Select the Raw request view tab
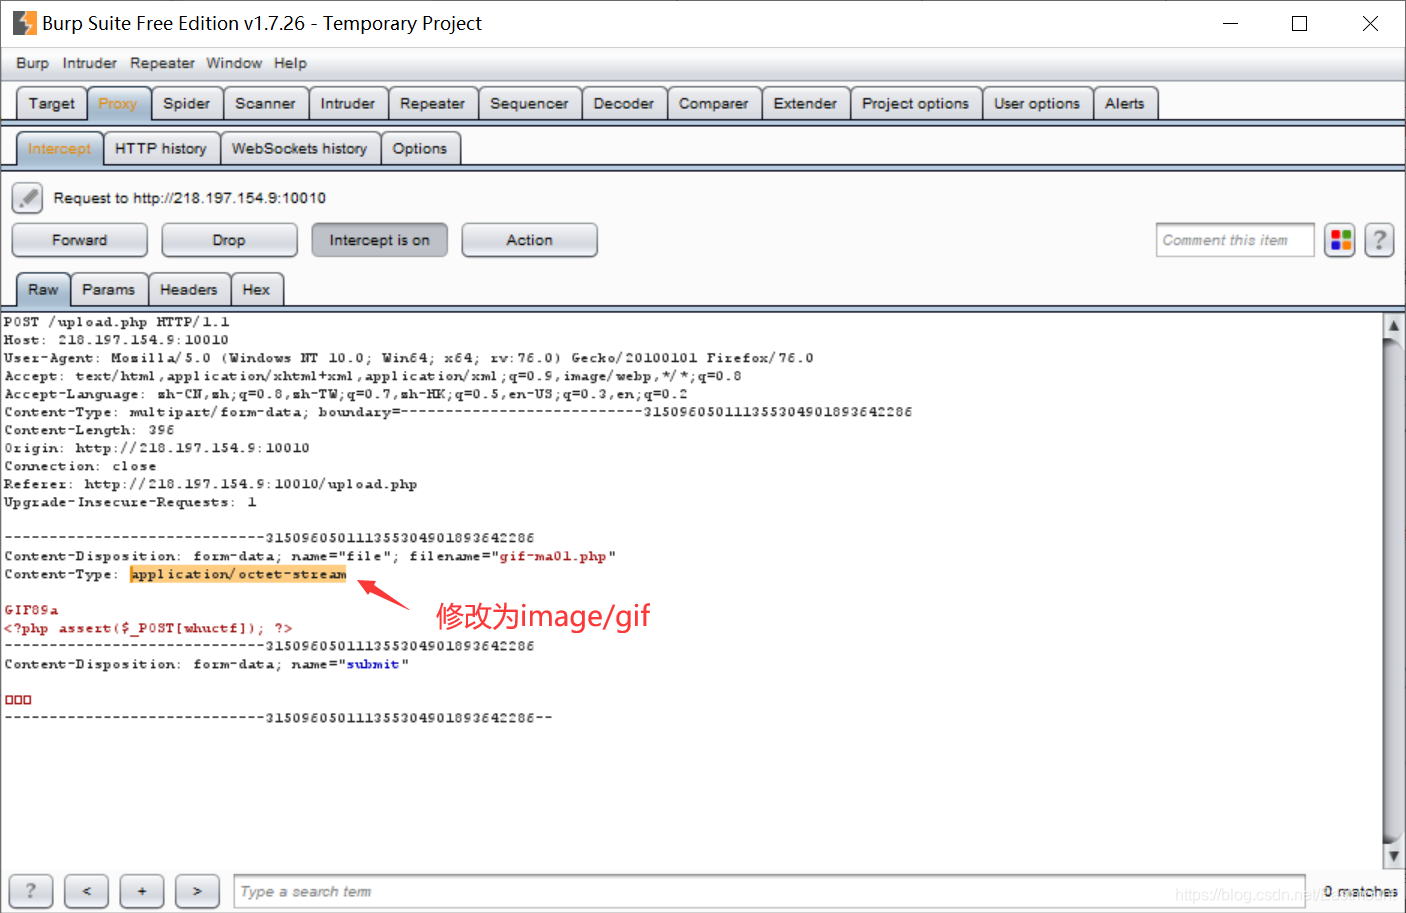This screenshot has height=913, width=1406. click(x=43, y=289)
